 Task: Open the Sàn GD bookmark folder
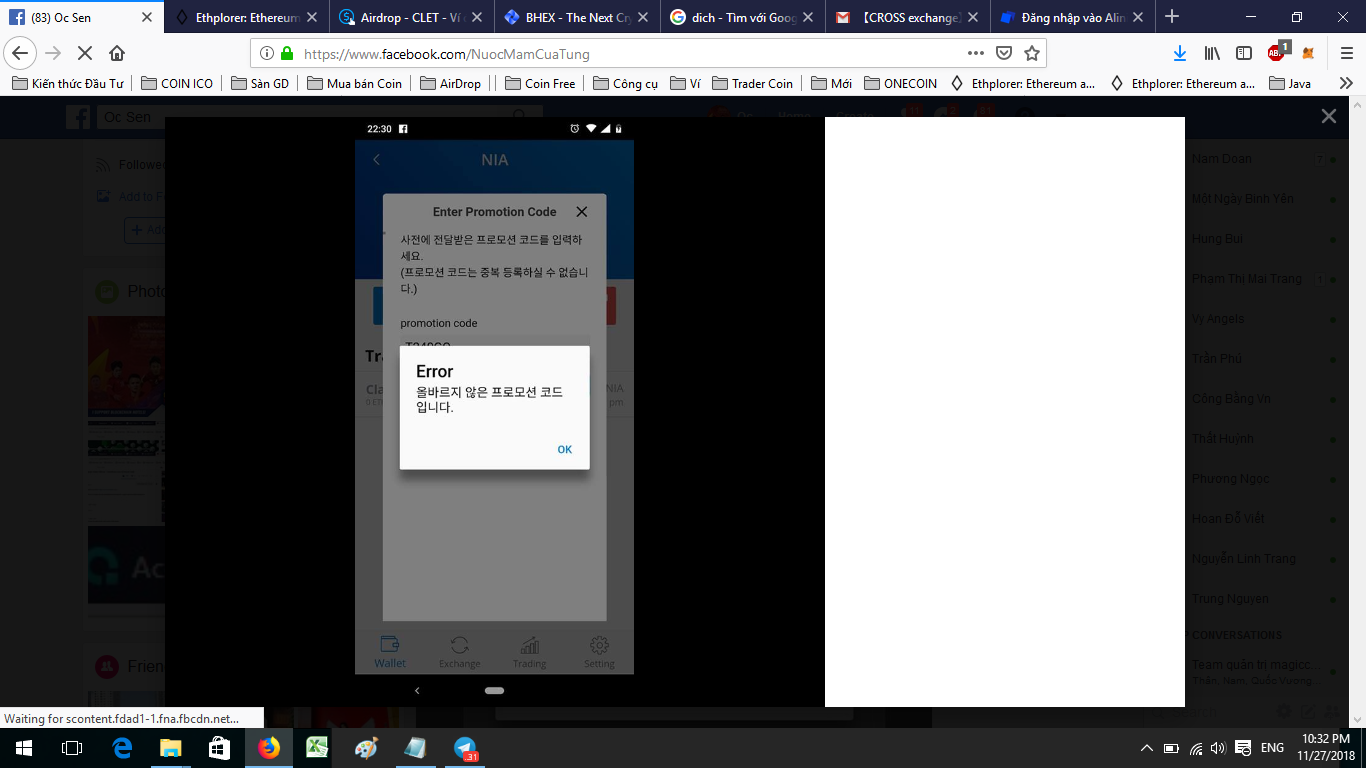(x=260, y=84)
